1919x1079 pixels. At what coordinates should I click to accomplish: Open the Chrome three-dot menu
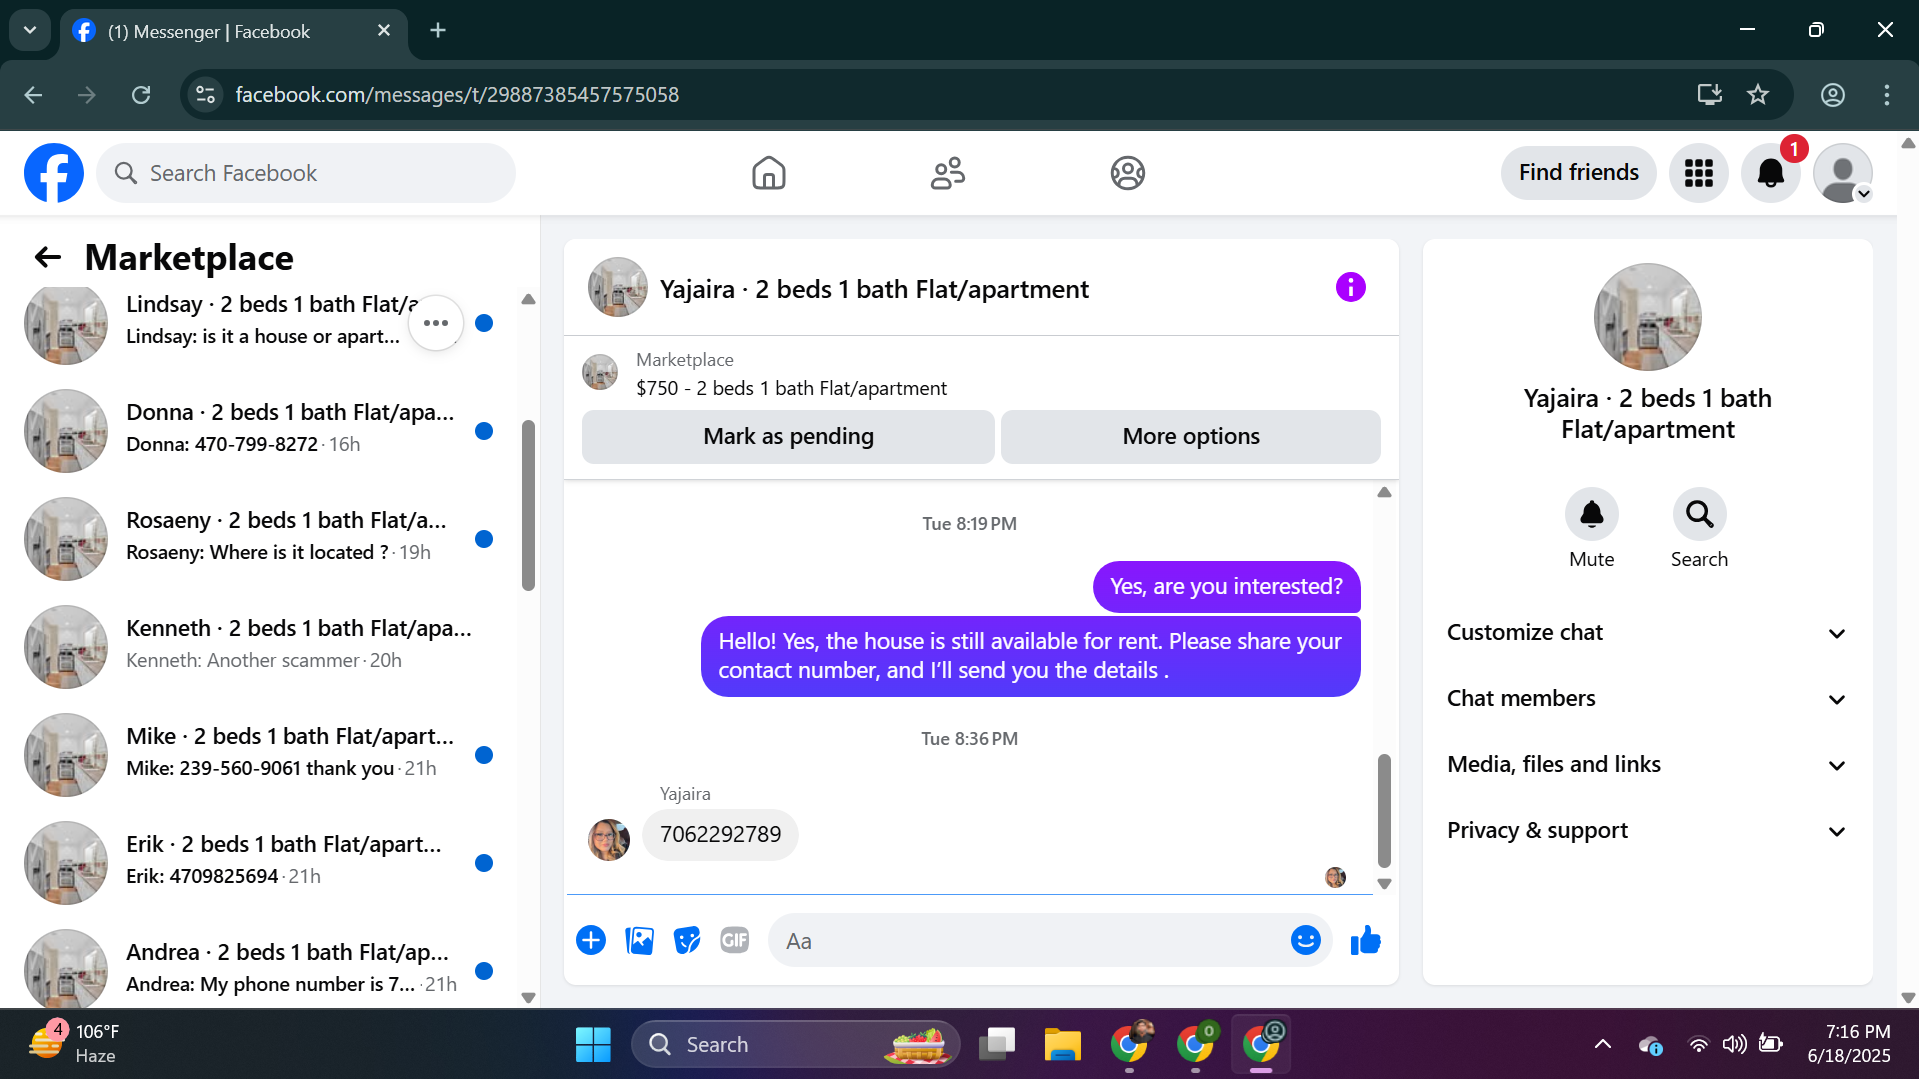click(1886, 95)
